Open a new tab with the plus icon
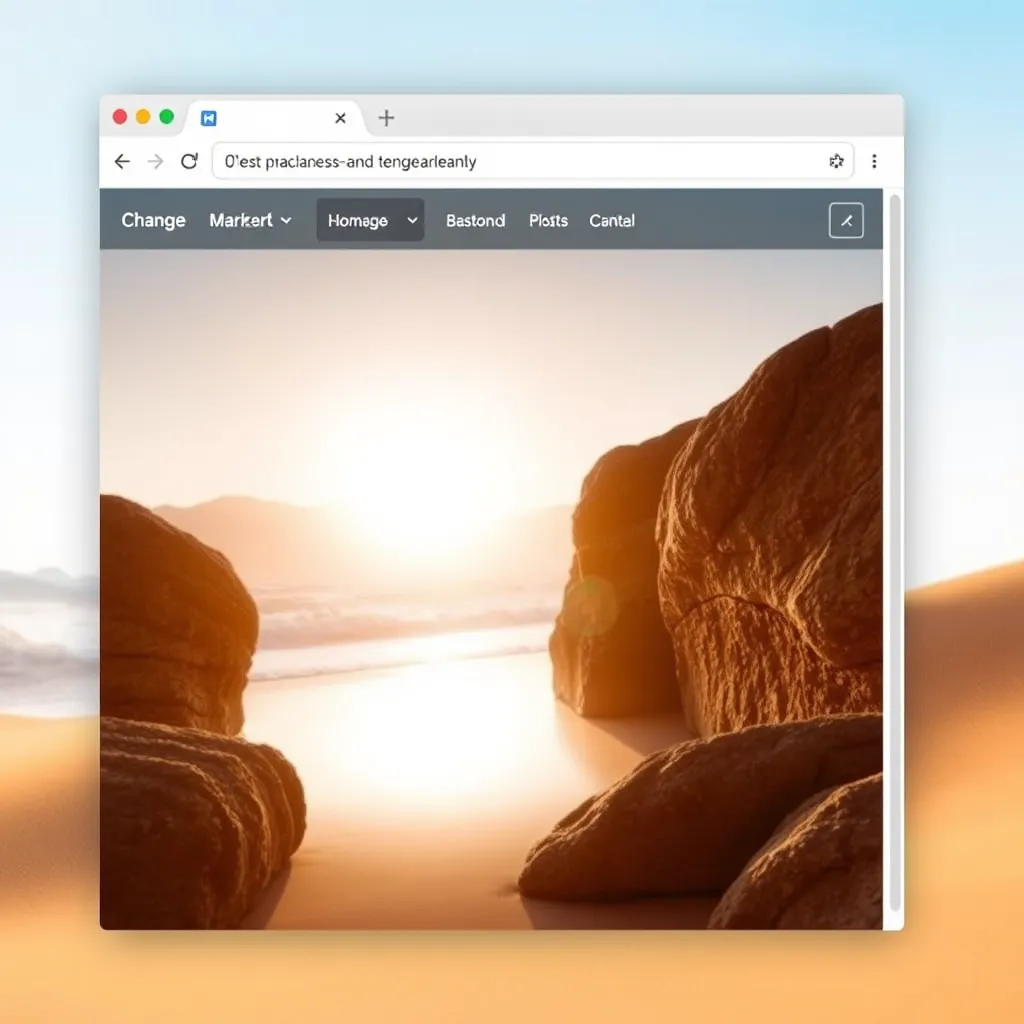Screen dimensions: 1024x1024 point(386,118)
